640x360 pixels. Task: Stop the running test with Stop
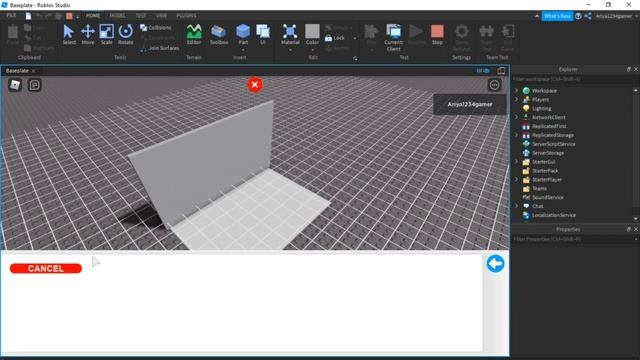(x=437, y=34)
